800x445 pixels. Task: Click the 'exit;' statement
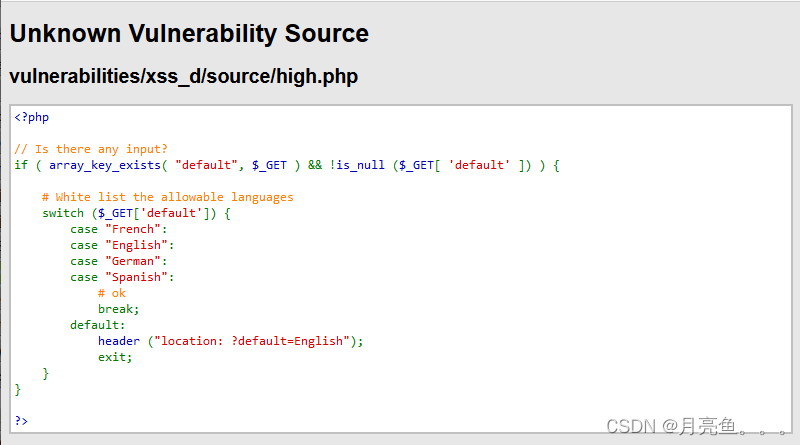click(115, 357)
